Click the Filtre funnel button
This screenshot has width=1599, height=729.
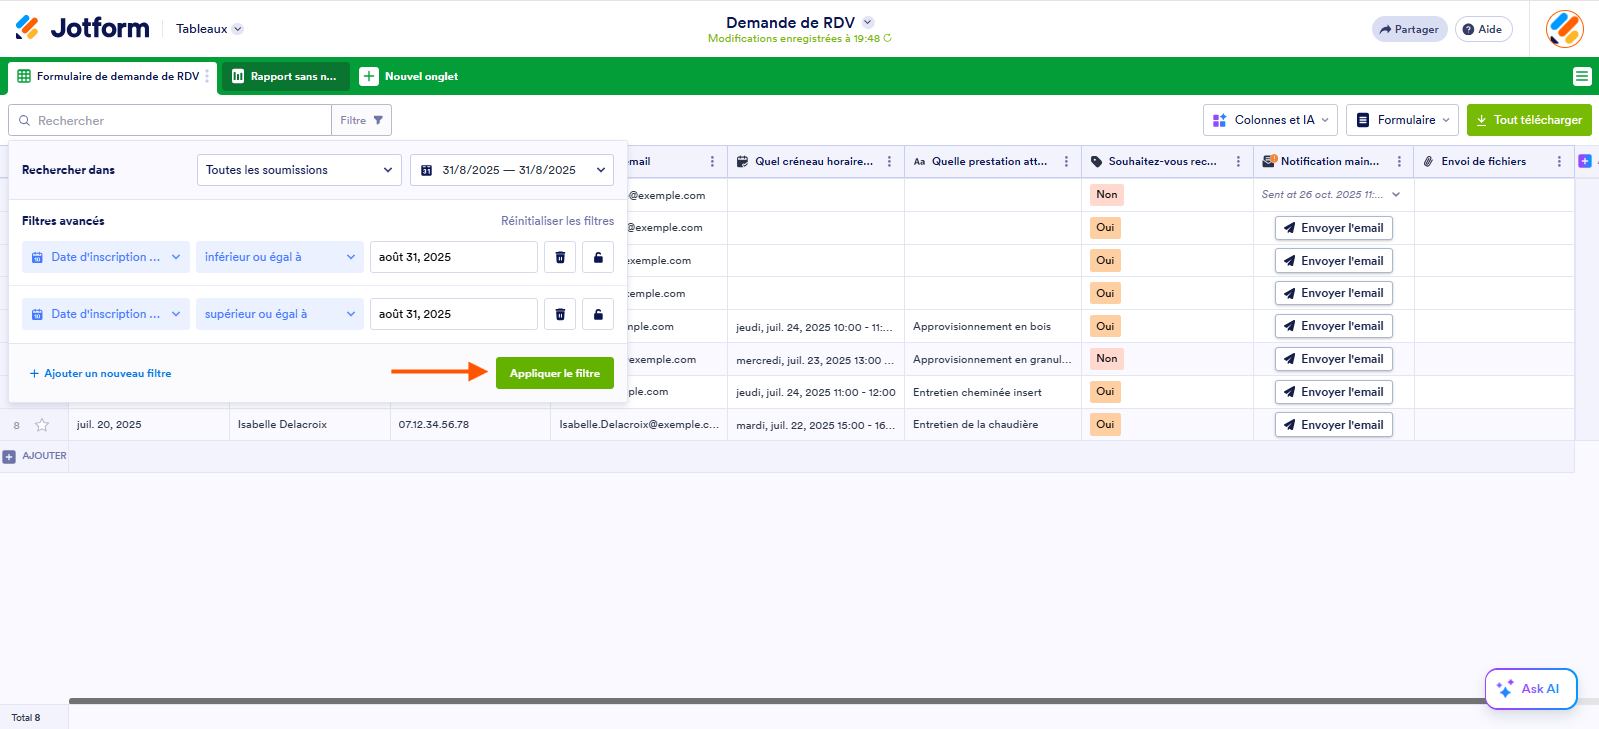pos(361,120)
